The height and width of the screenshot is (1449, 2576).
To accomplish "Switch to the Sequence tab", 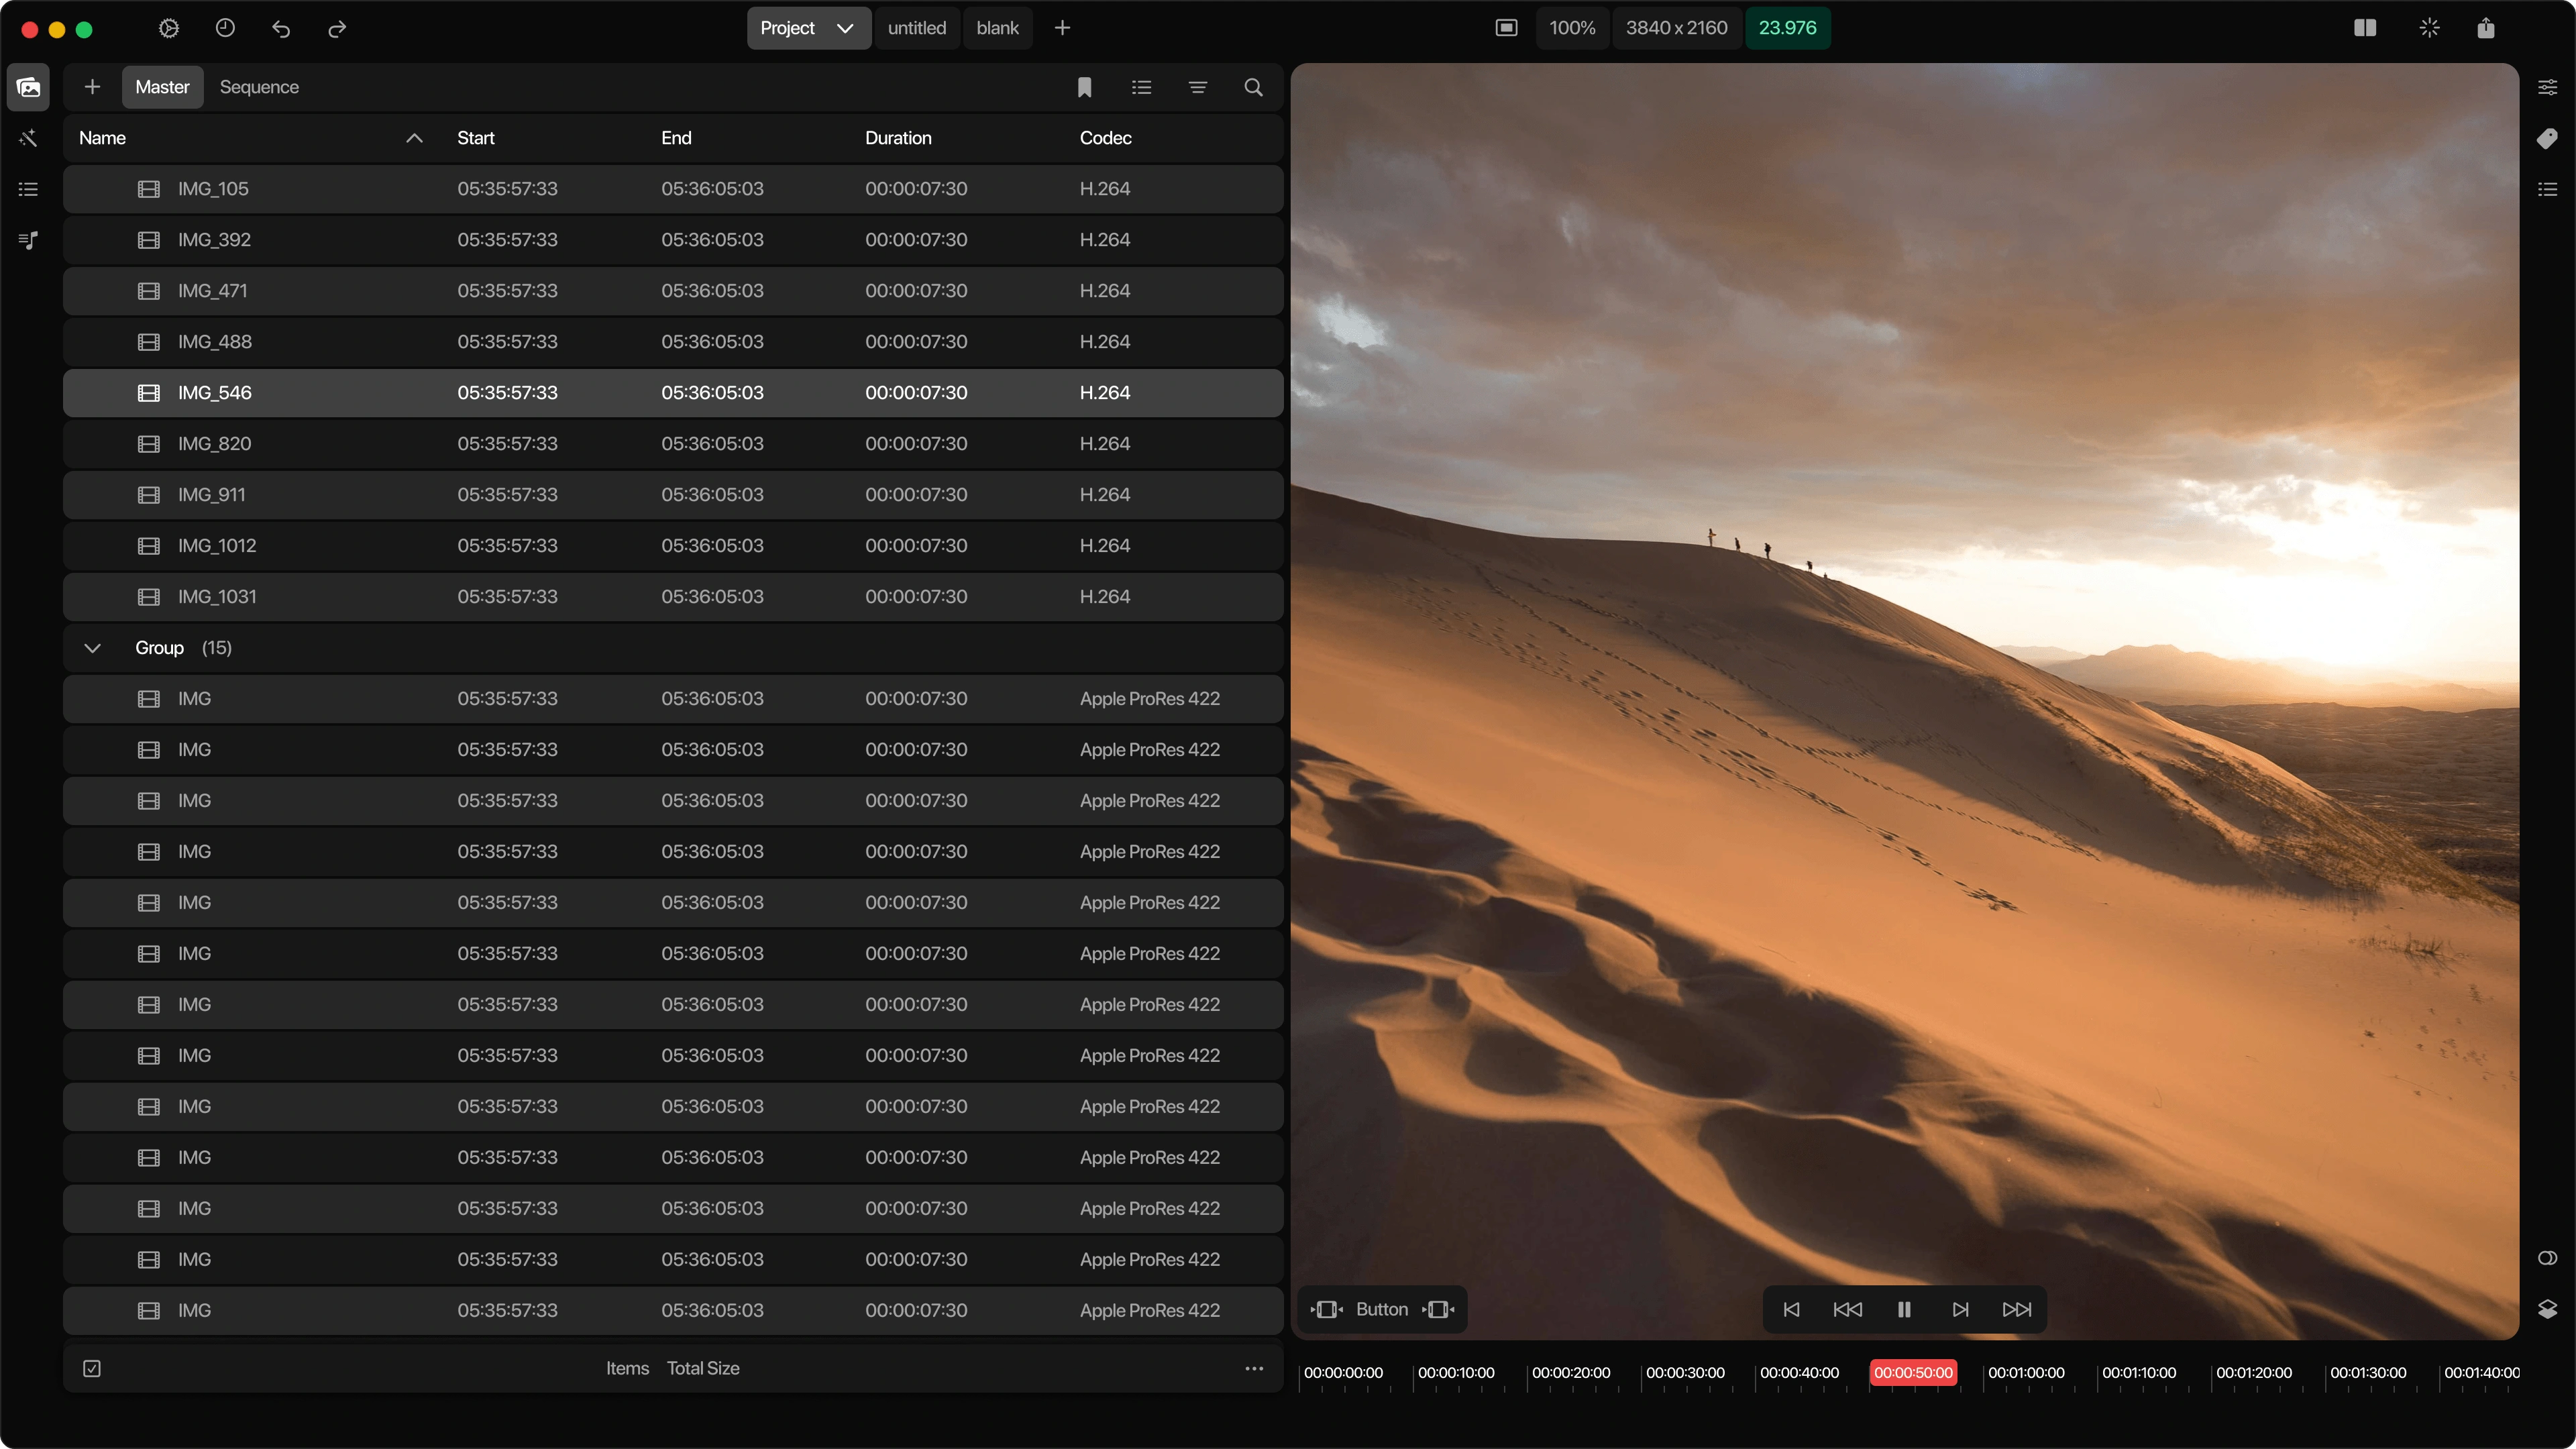I will tap(259, 87).
